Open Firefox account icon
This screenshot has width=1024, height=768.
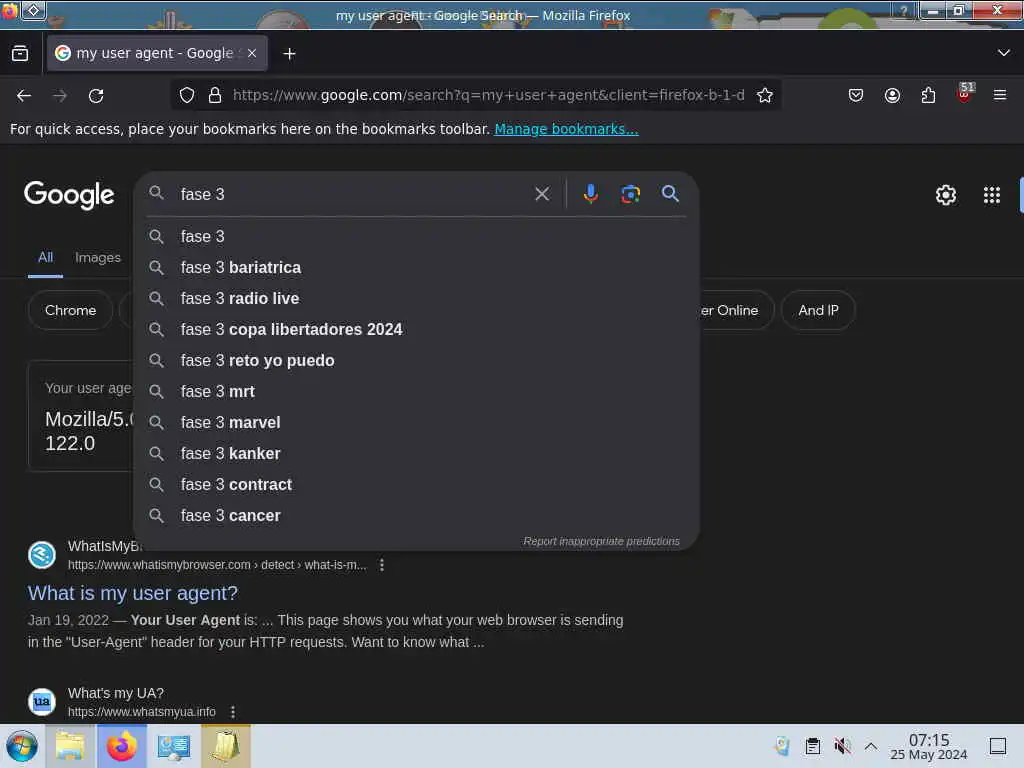pos(892,95)
